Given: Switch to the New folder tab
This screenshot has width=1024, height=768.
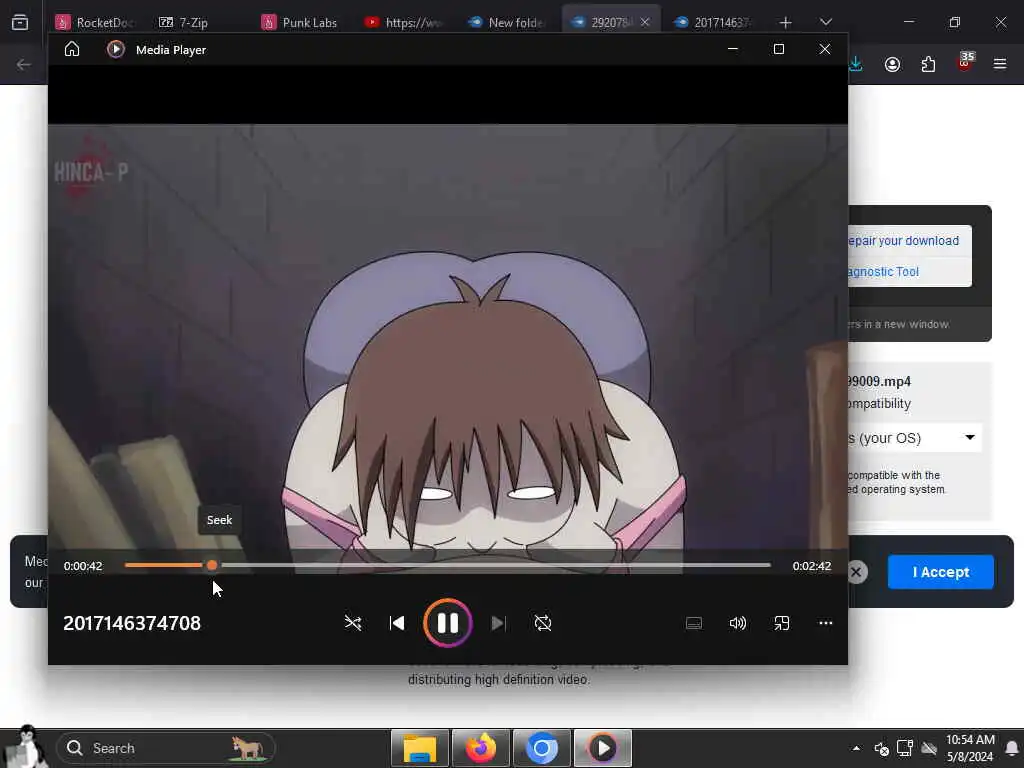Looking at the screenshot, I should [509, 22].
